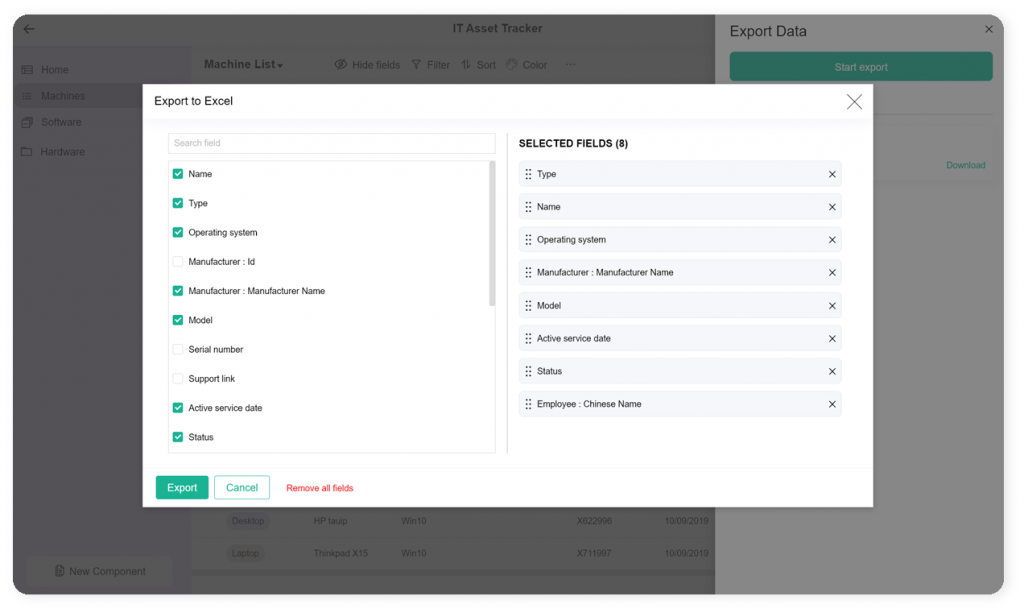The width and height of the screenshot is (1024, 613).
Task: Enable the Manufacturer : Id checkbox
Action: (178, 262)
